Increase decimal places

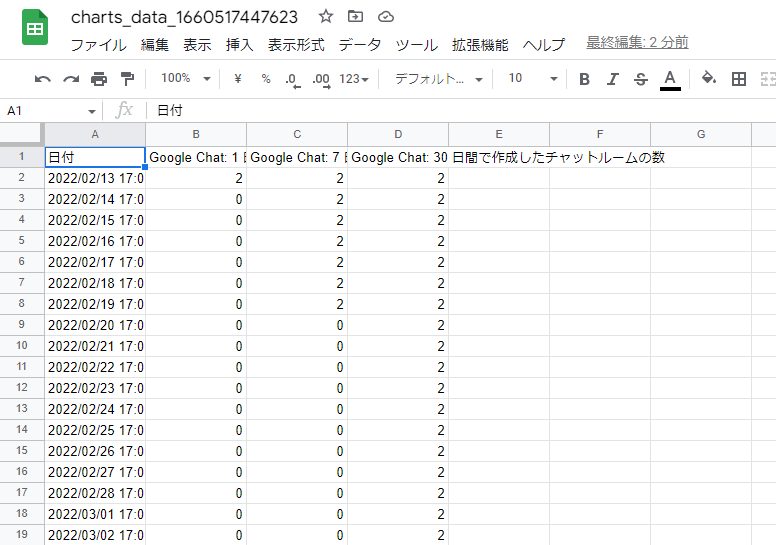(321, 79)
